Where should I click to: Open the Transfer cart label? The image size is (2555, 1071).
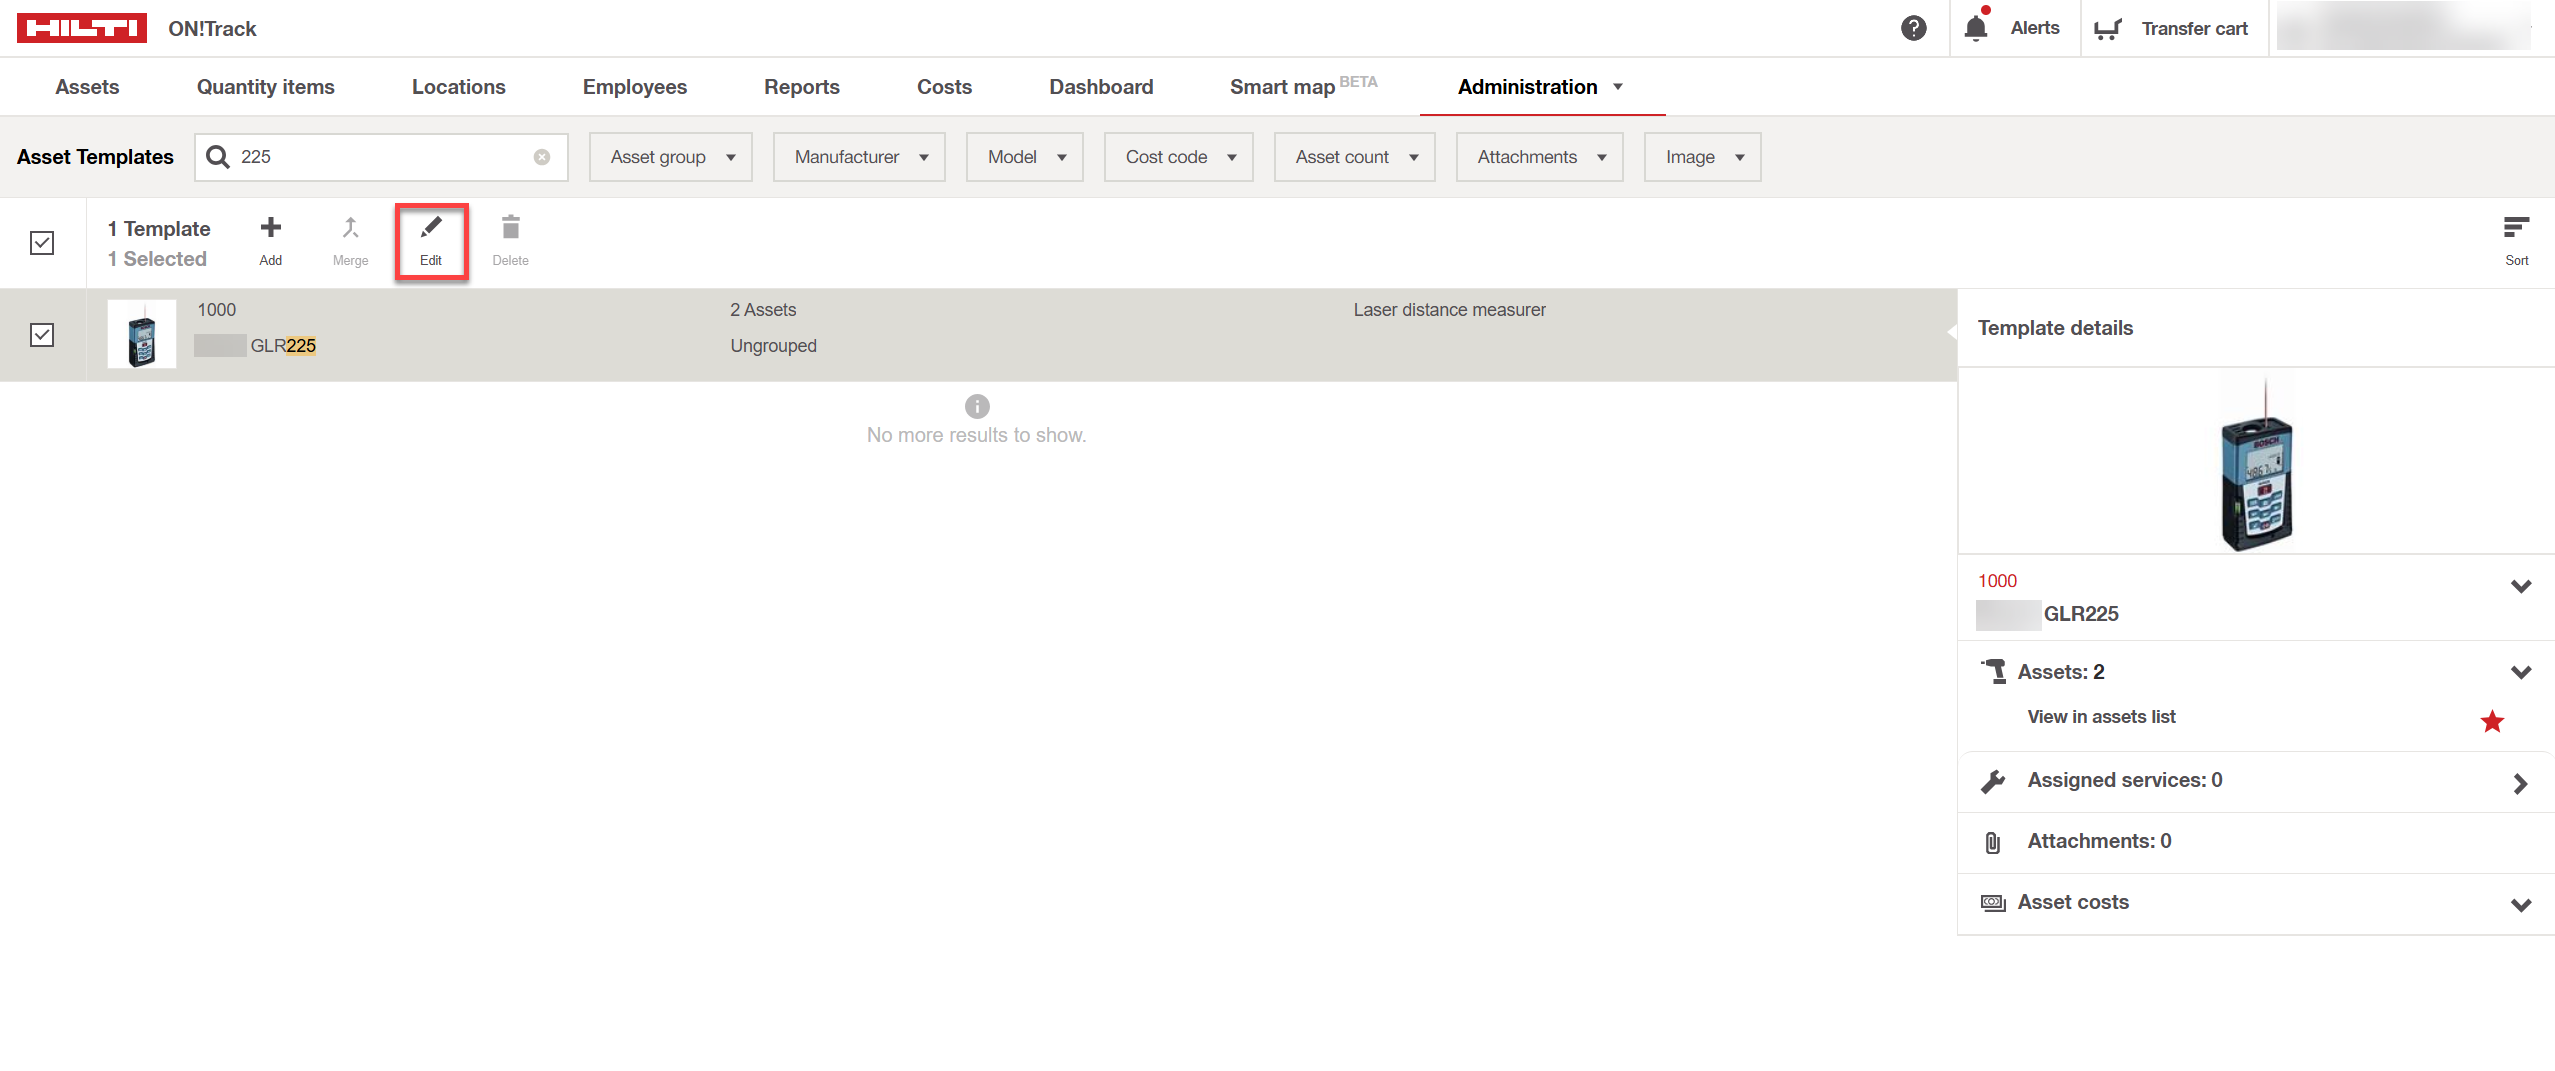(x=2194, y=29)
